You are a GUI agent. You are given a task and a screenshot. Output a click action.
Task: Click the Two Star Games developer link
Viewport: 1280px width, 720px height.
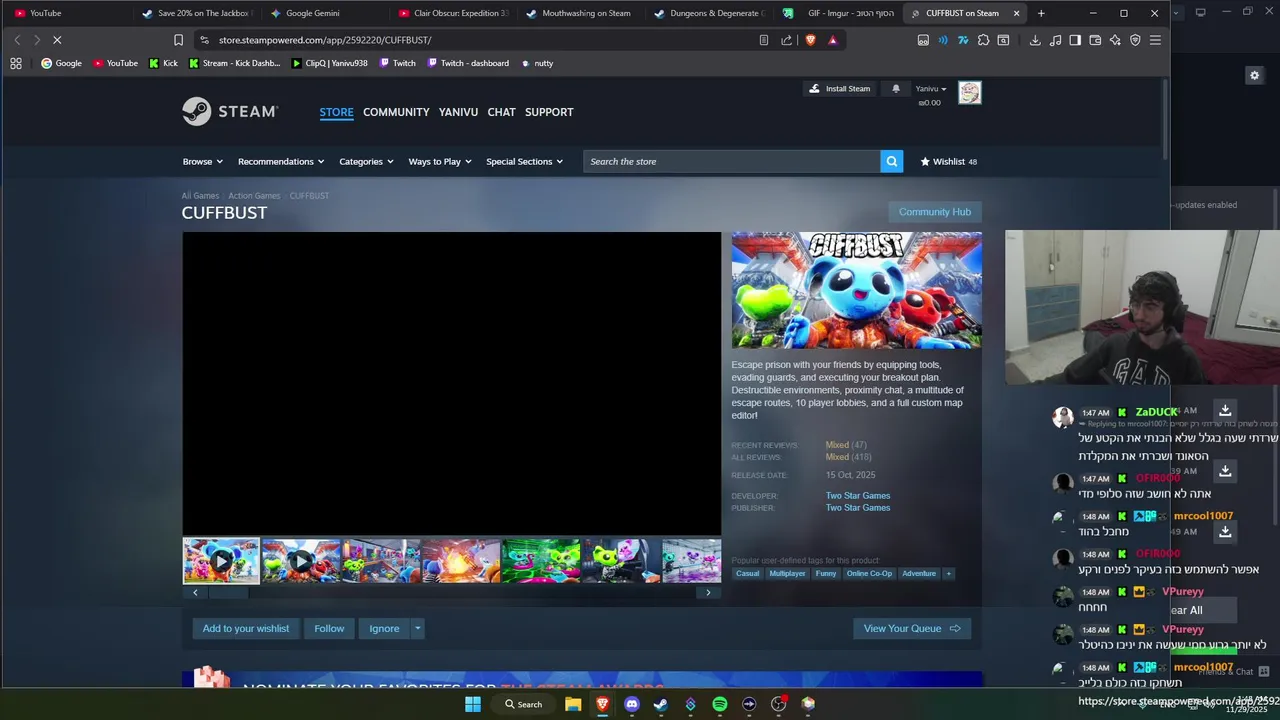click(x=858, y=496)
